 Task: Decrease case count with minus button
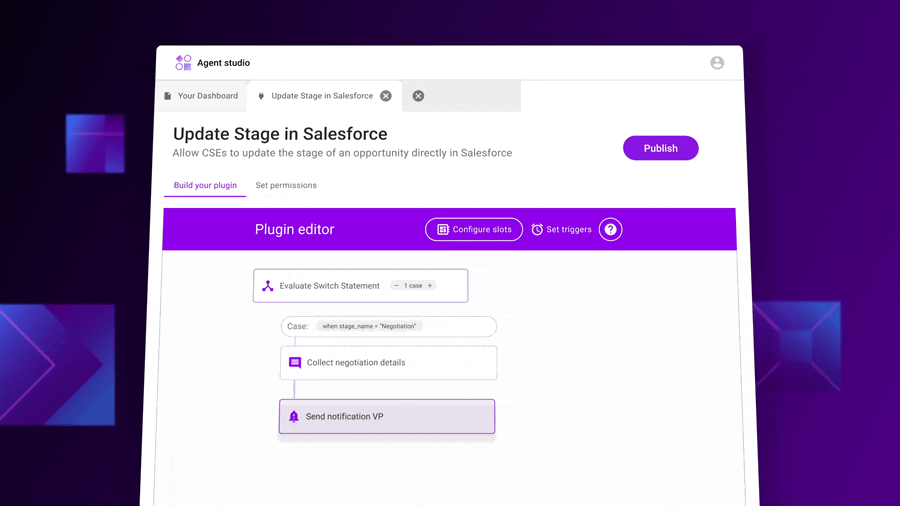(x=396, y=286)
